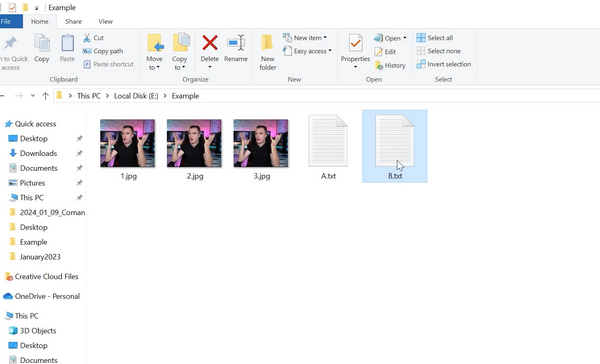The image size is (600, 364).
Task: Unpin Pictures using its pin icon
Action: (79, 183)
